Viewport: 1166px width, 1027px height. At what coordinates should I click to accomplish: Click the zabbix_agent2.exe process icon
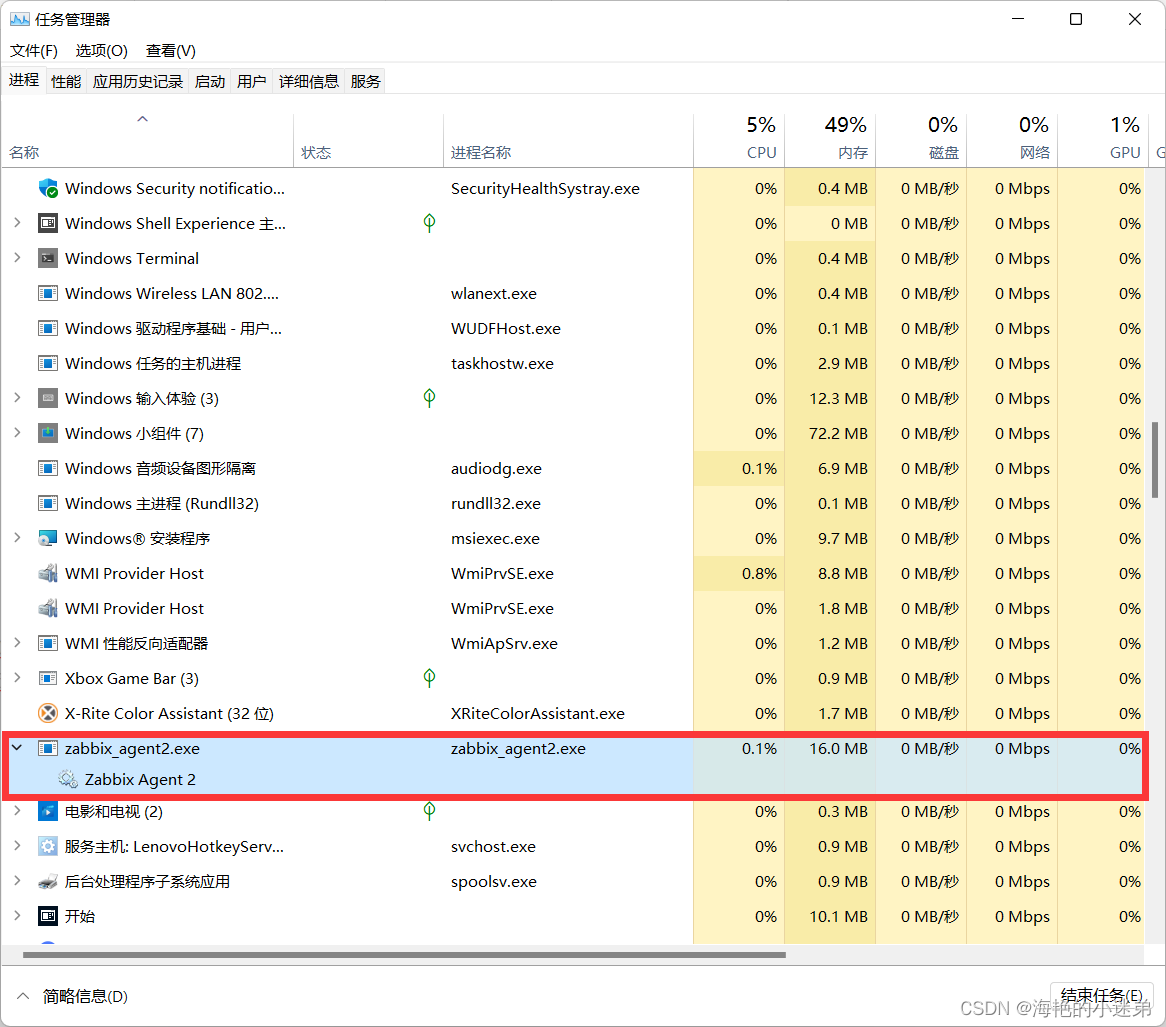tap(48, 748)
